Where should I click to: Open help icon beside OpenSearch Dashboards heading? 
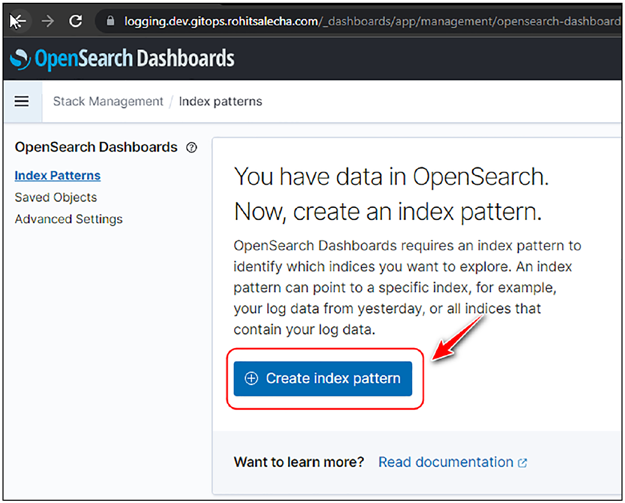[x=191, y=147]
